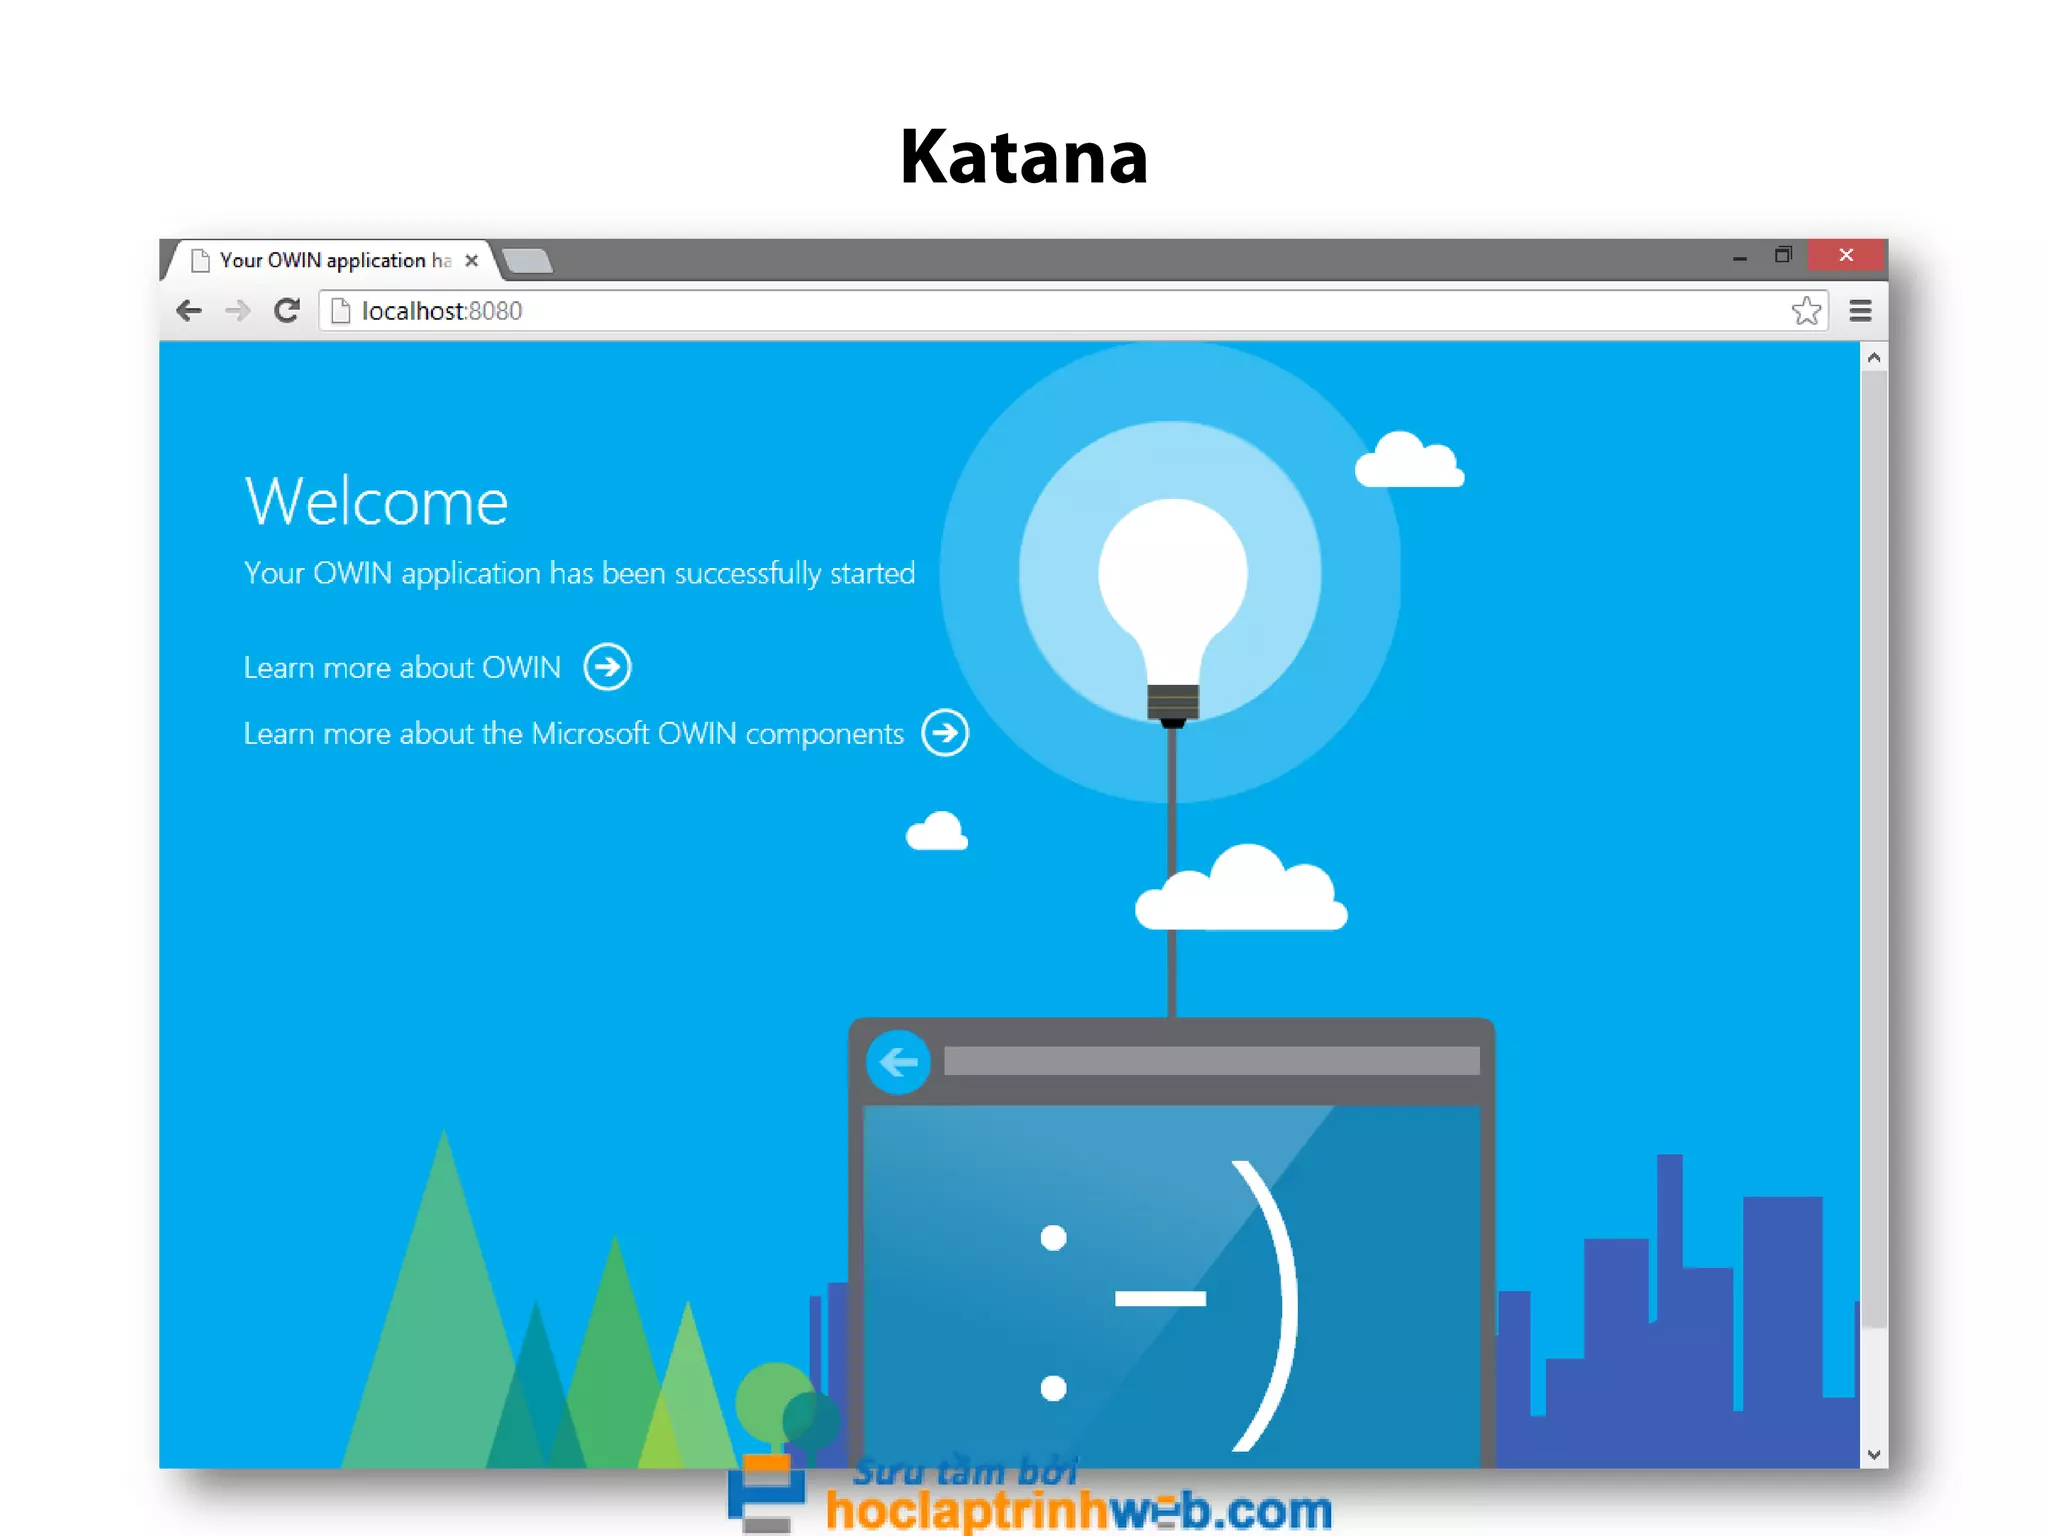Bookmark this page with star icon
Viewport: 2048px width, 1536px height.
(1806, 311)
